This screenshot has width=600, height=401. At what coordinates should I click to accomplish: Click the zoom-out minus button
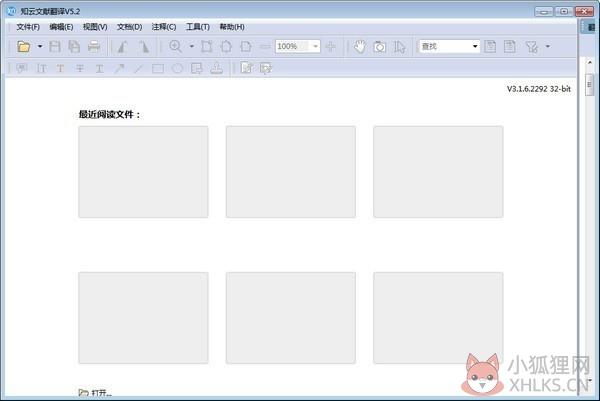265,47
